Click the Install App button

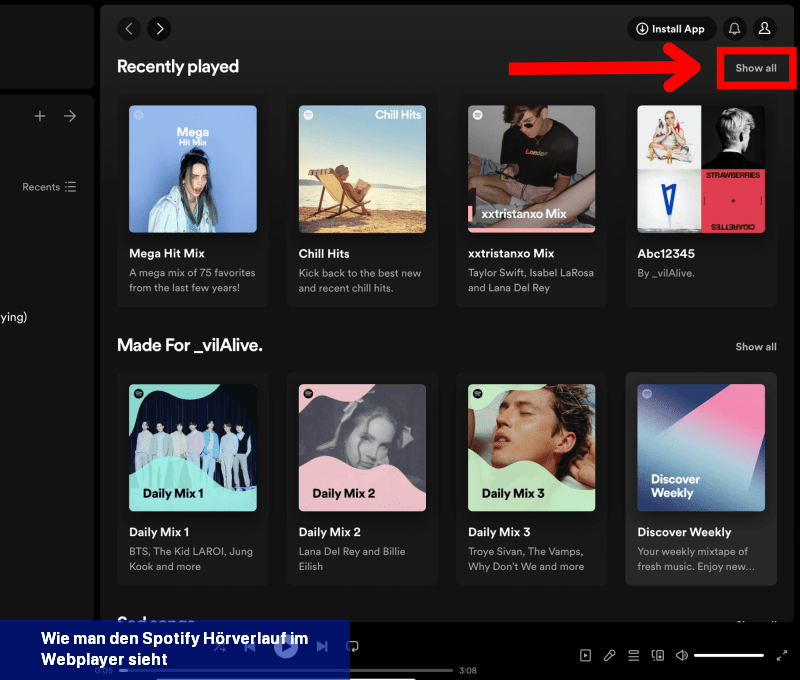(671, 29)
